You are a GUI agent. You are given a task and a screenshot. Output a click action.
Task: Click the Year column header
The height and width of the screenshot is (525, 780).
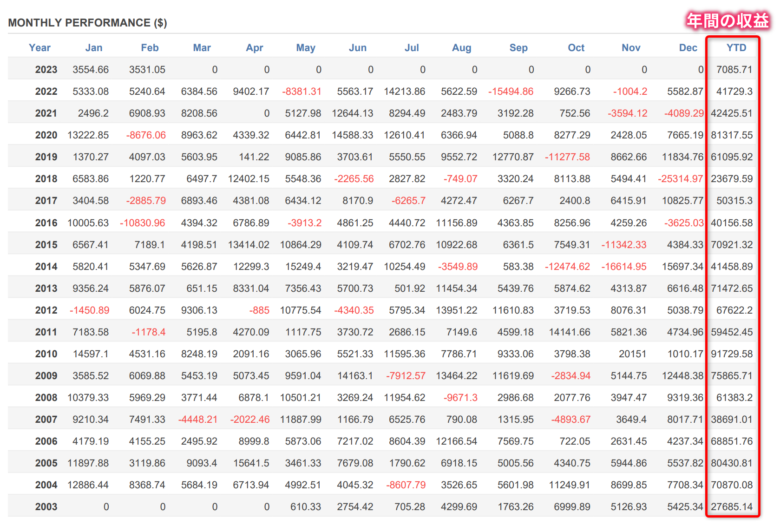(39, 48)
